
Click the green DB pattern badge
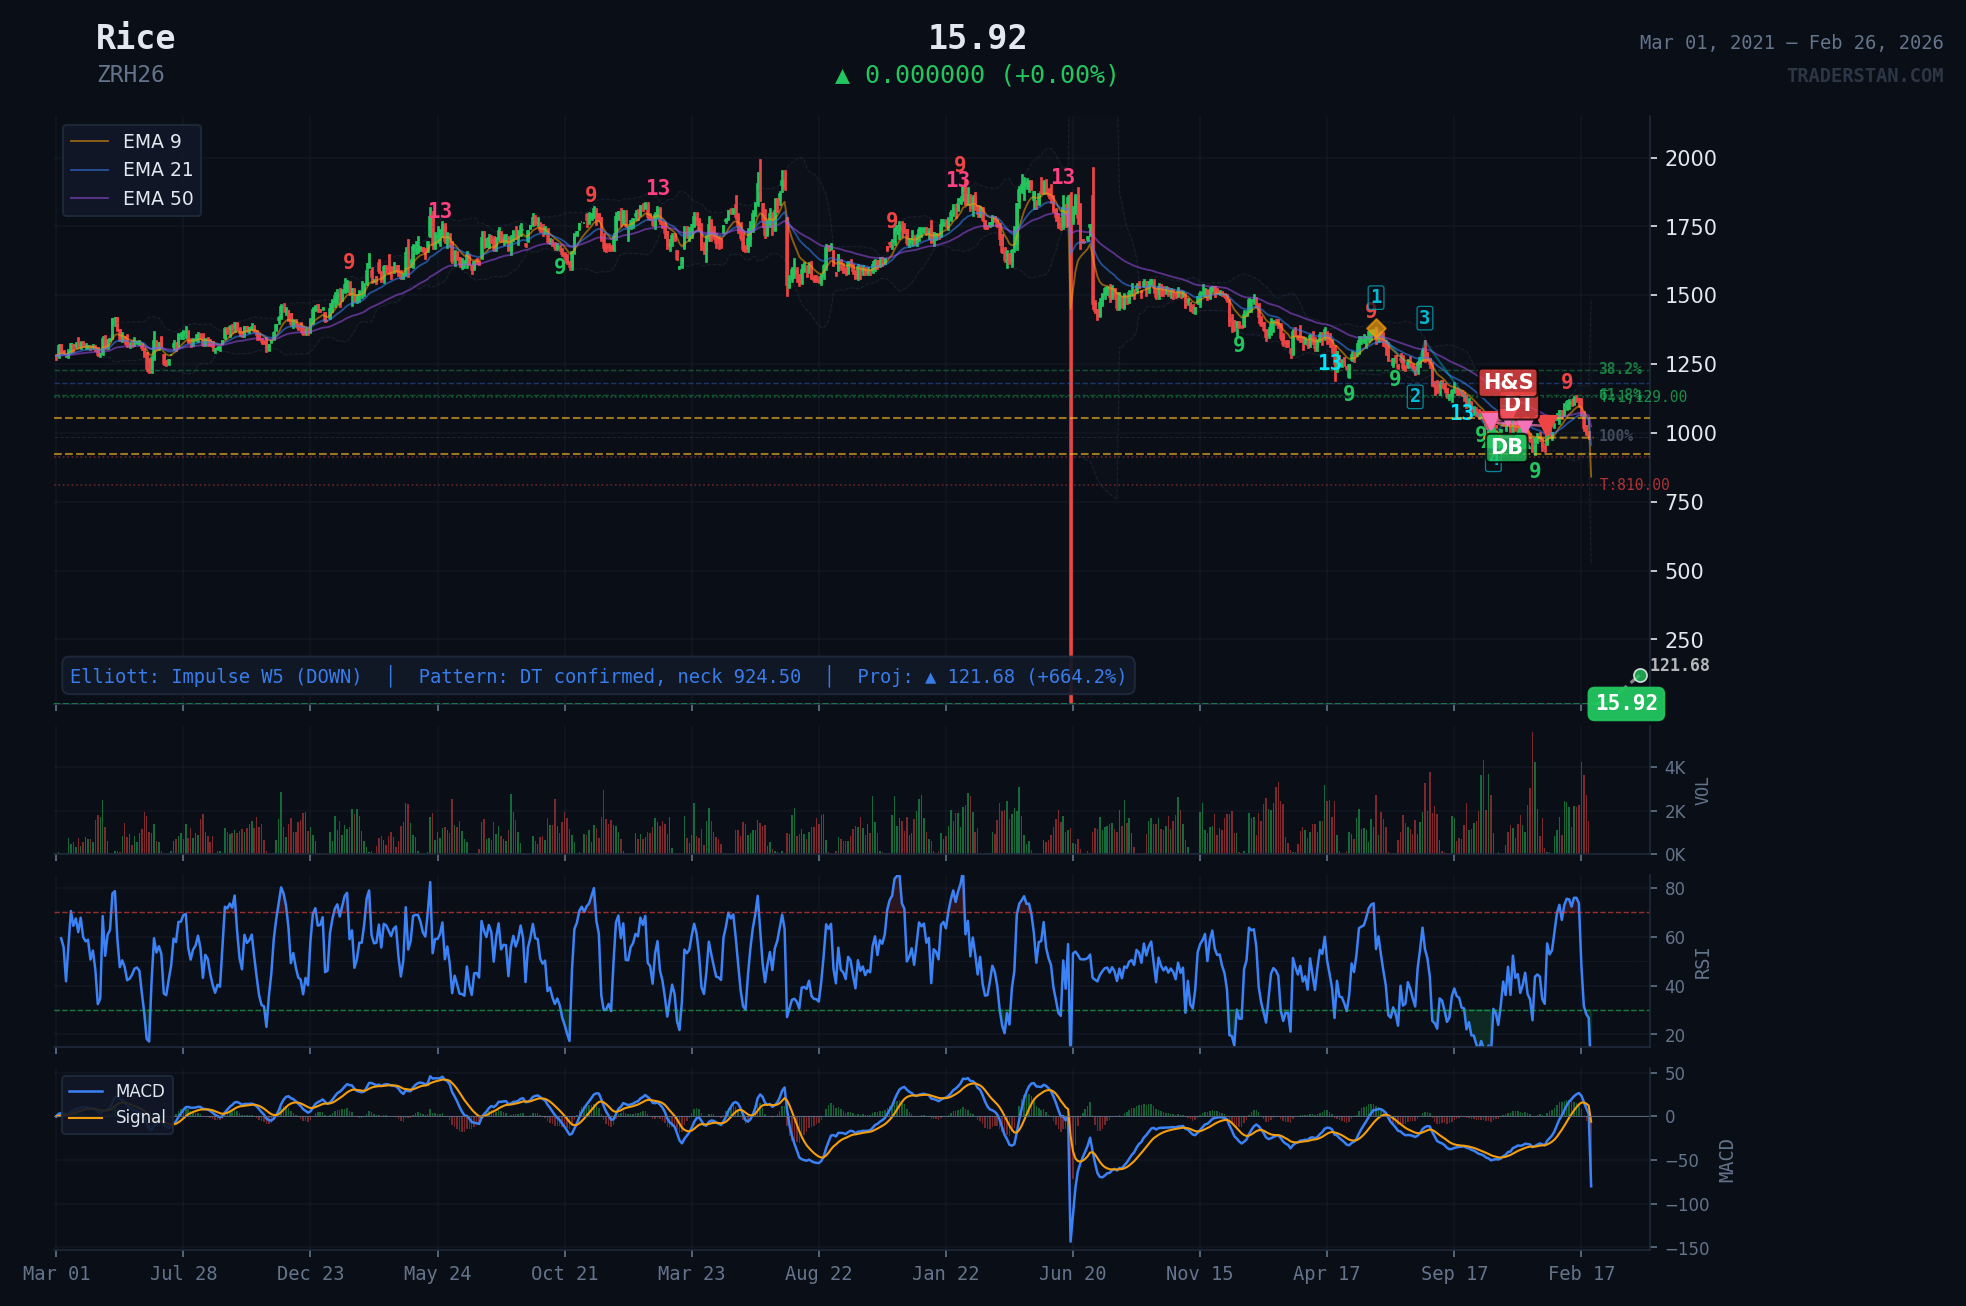(1506, 447)
